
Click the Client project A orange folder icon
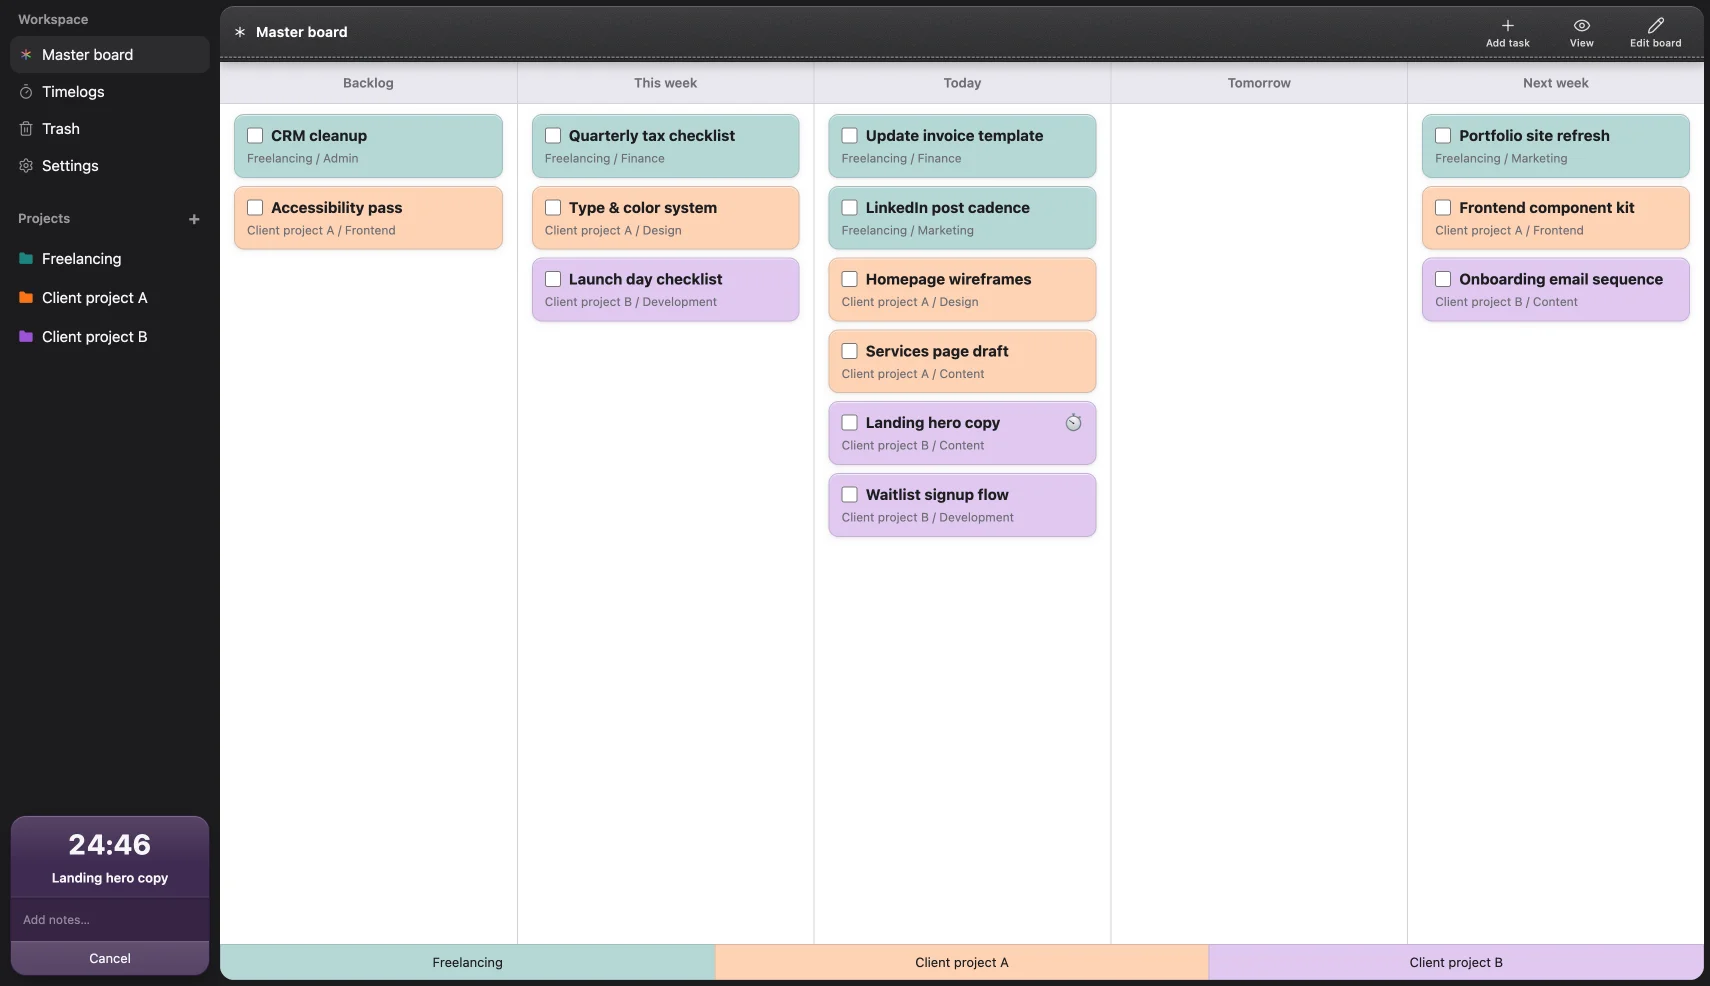click(26, 298)
